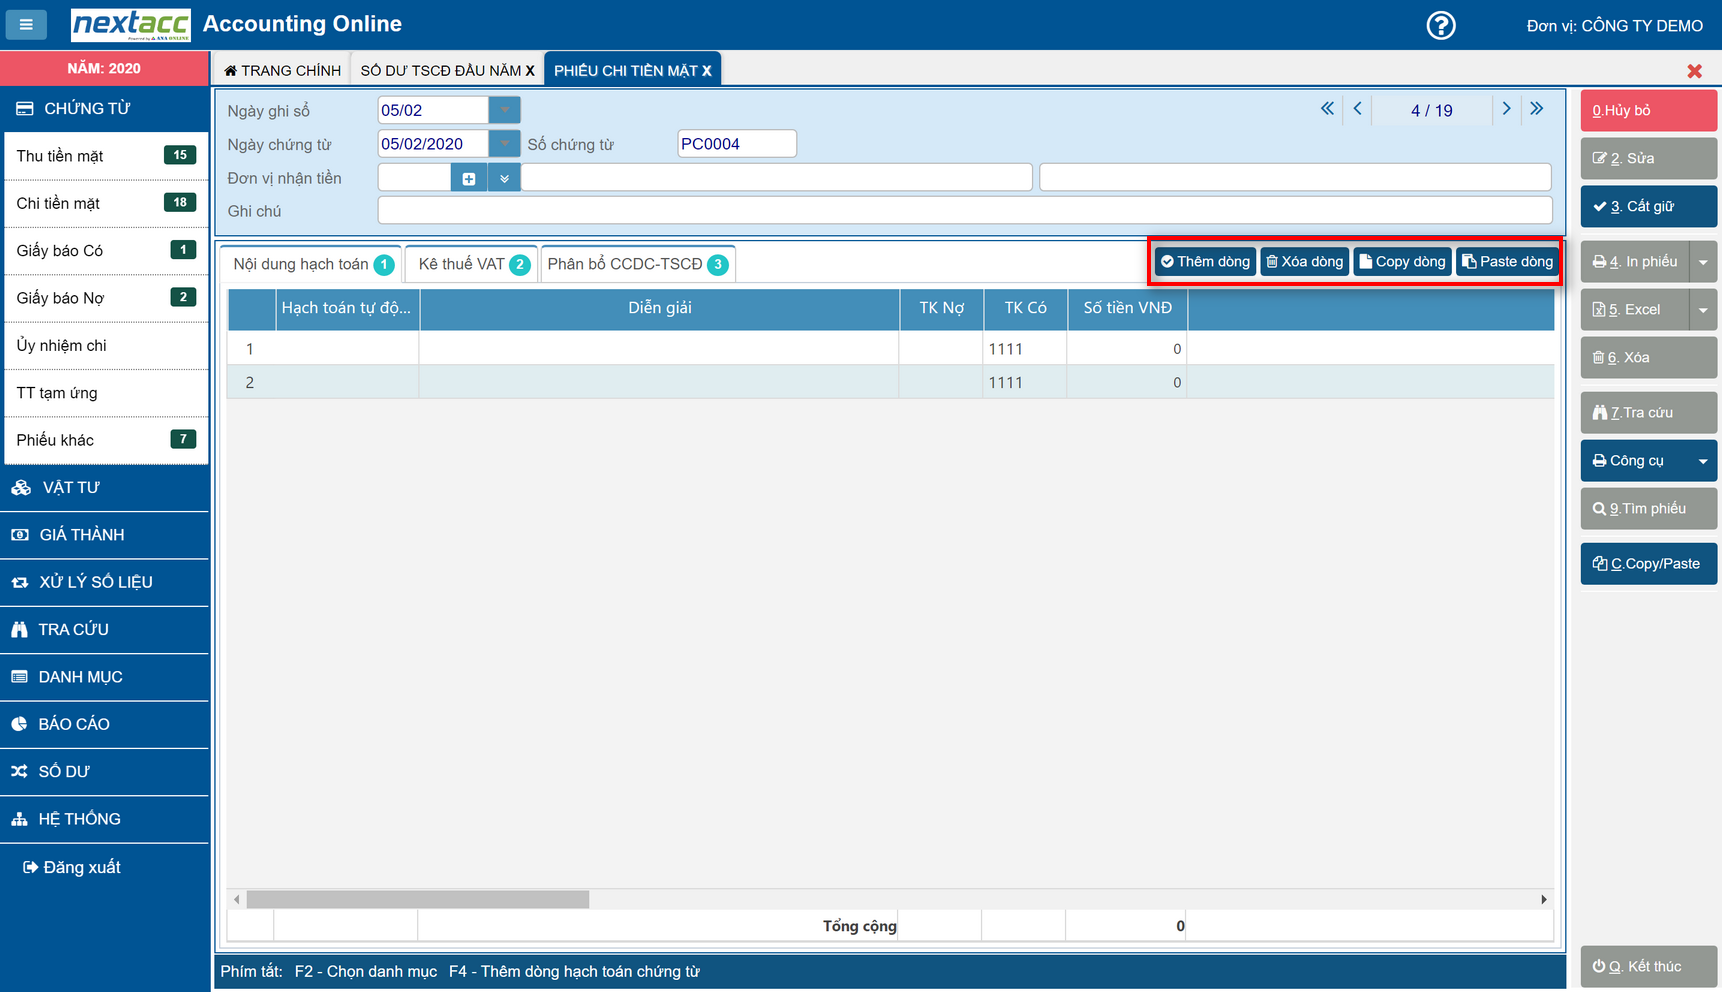Expand the Excel export dropdown arrow
1722x992 pixels.
pos(1703,310)
